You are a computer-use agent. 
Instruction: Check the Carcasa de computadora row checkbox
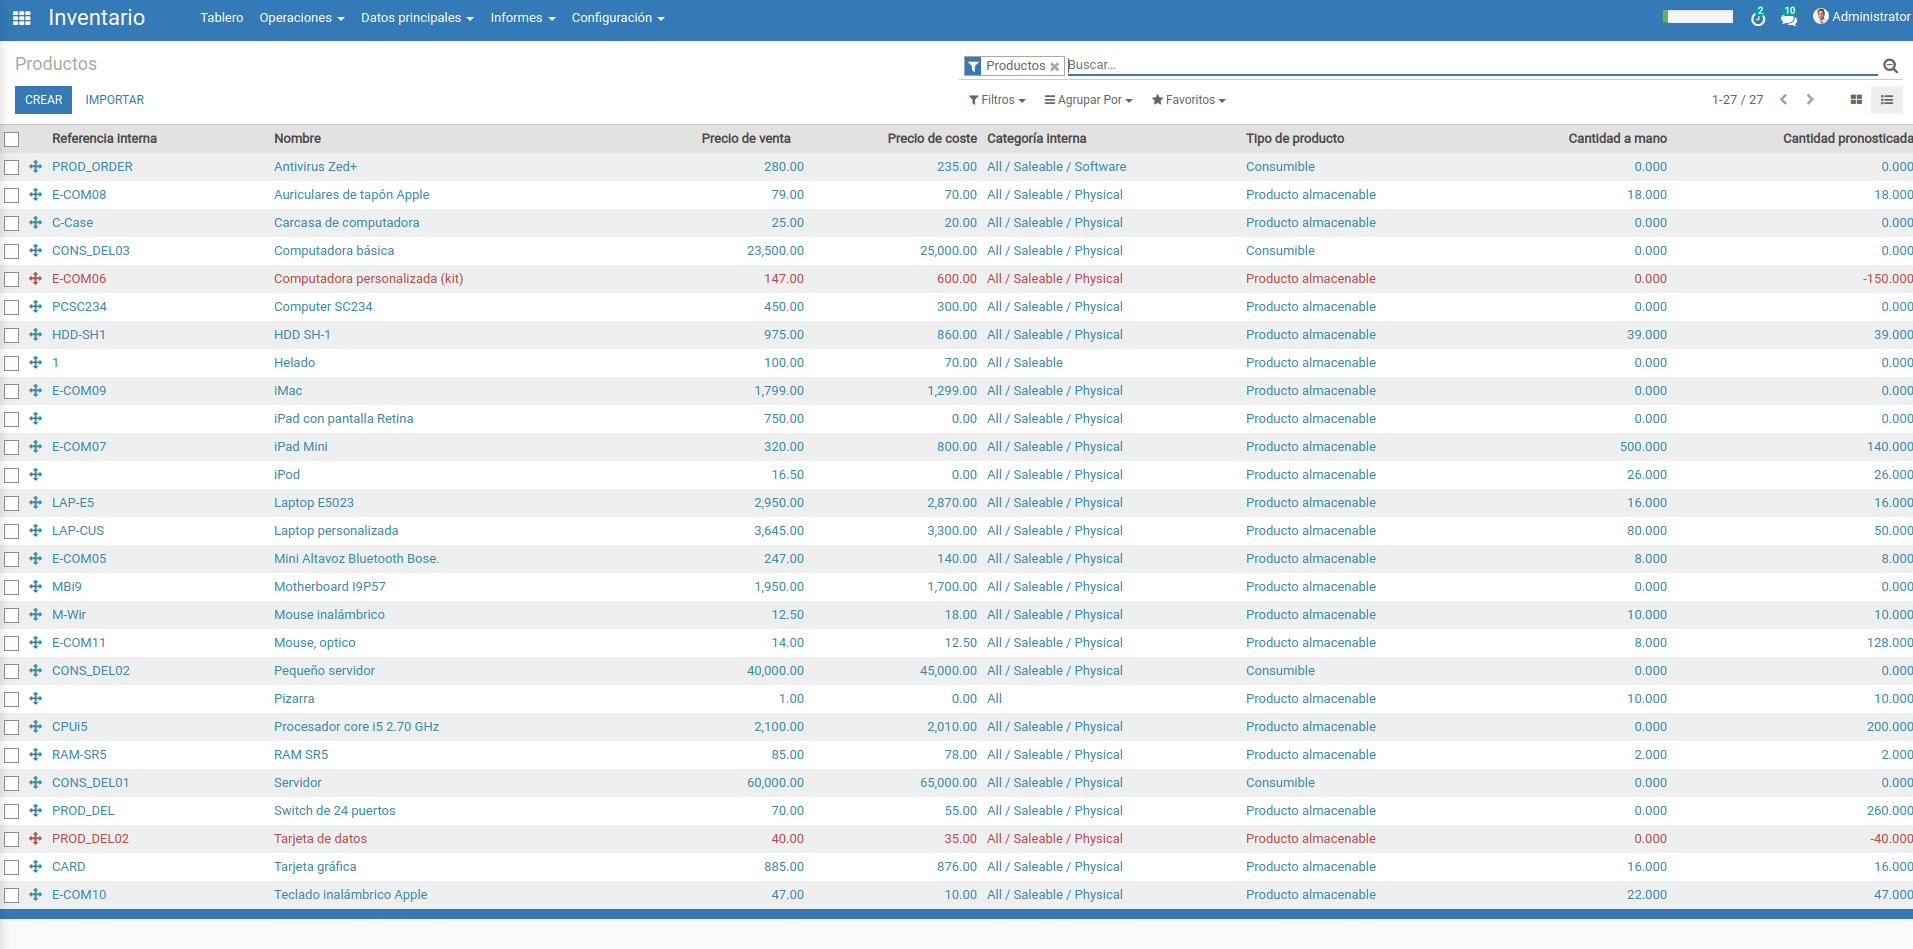click(x=12, y=223)
